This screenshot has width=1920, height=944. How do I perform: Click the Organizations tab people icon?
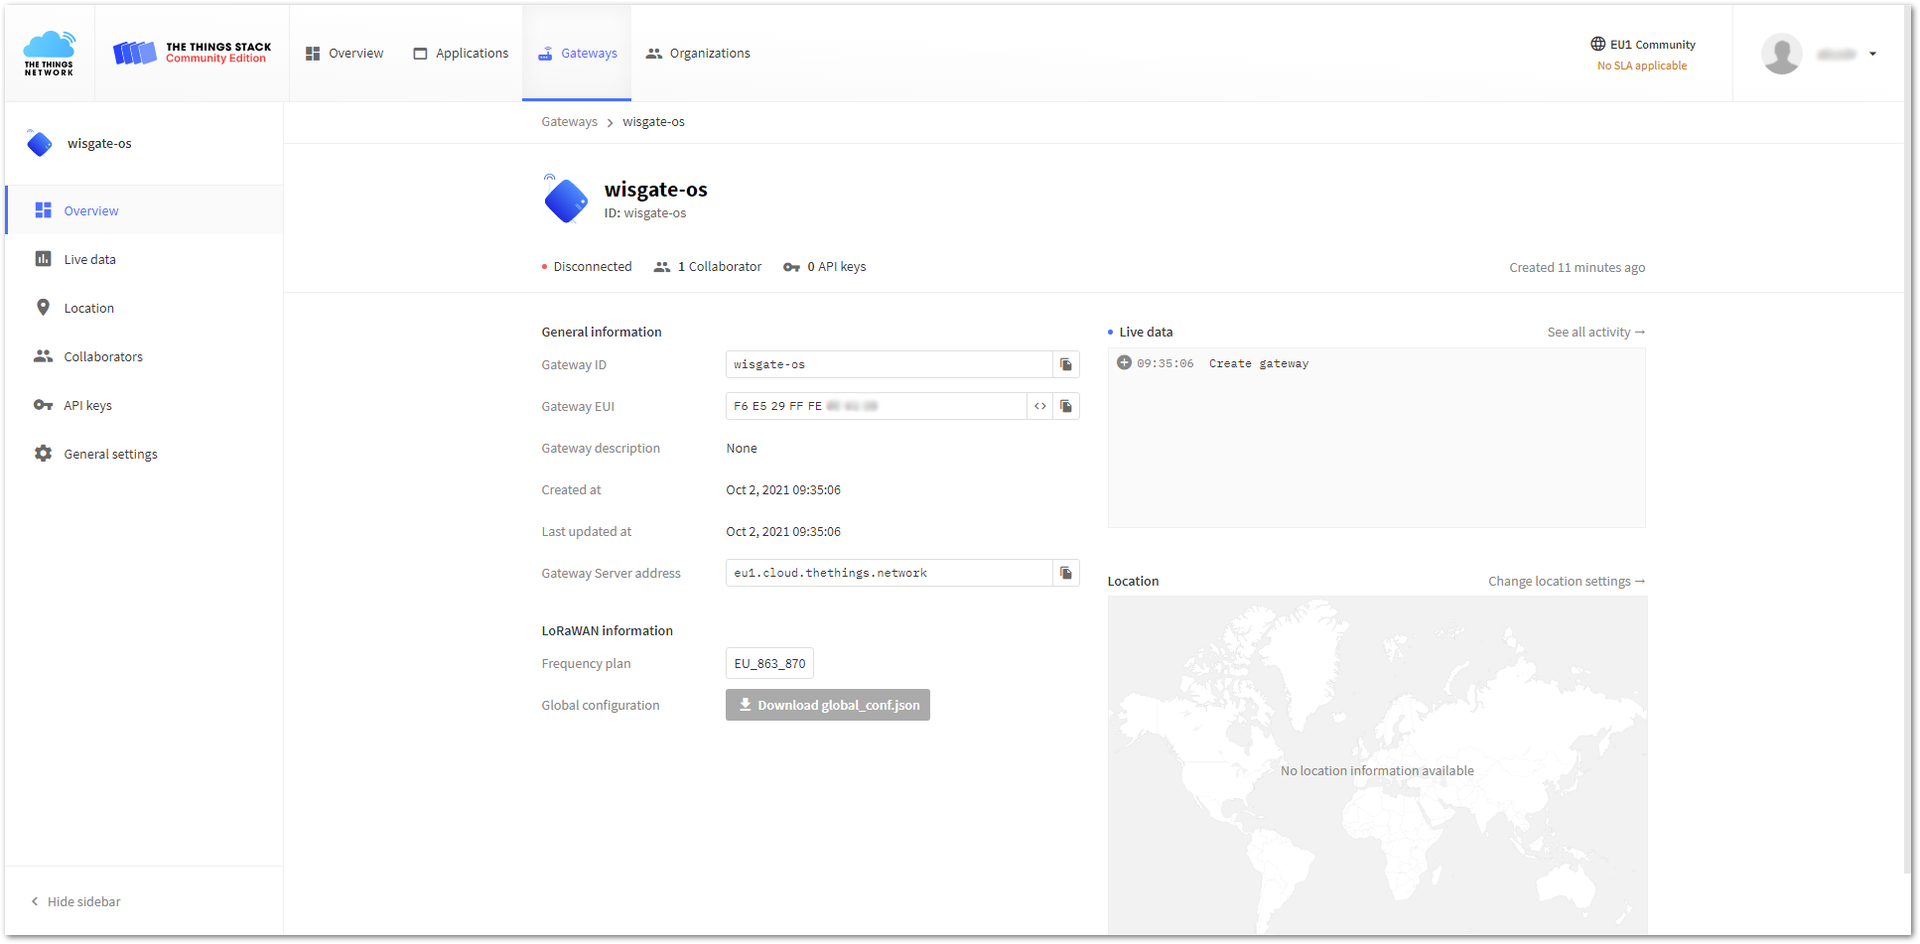654,53
